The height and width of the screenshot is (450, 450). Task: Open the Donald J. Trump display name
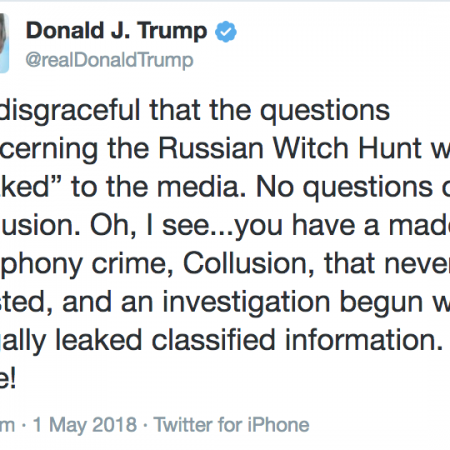(117, 31)
